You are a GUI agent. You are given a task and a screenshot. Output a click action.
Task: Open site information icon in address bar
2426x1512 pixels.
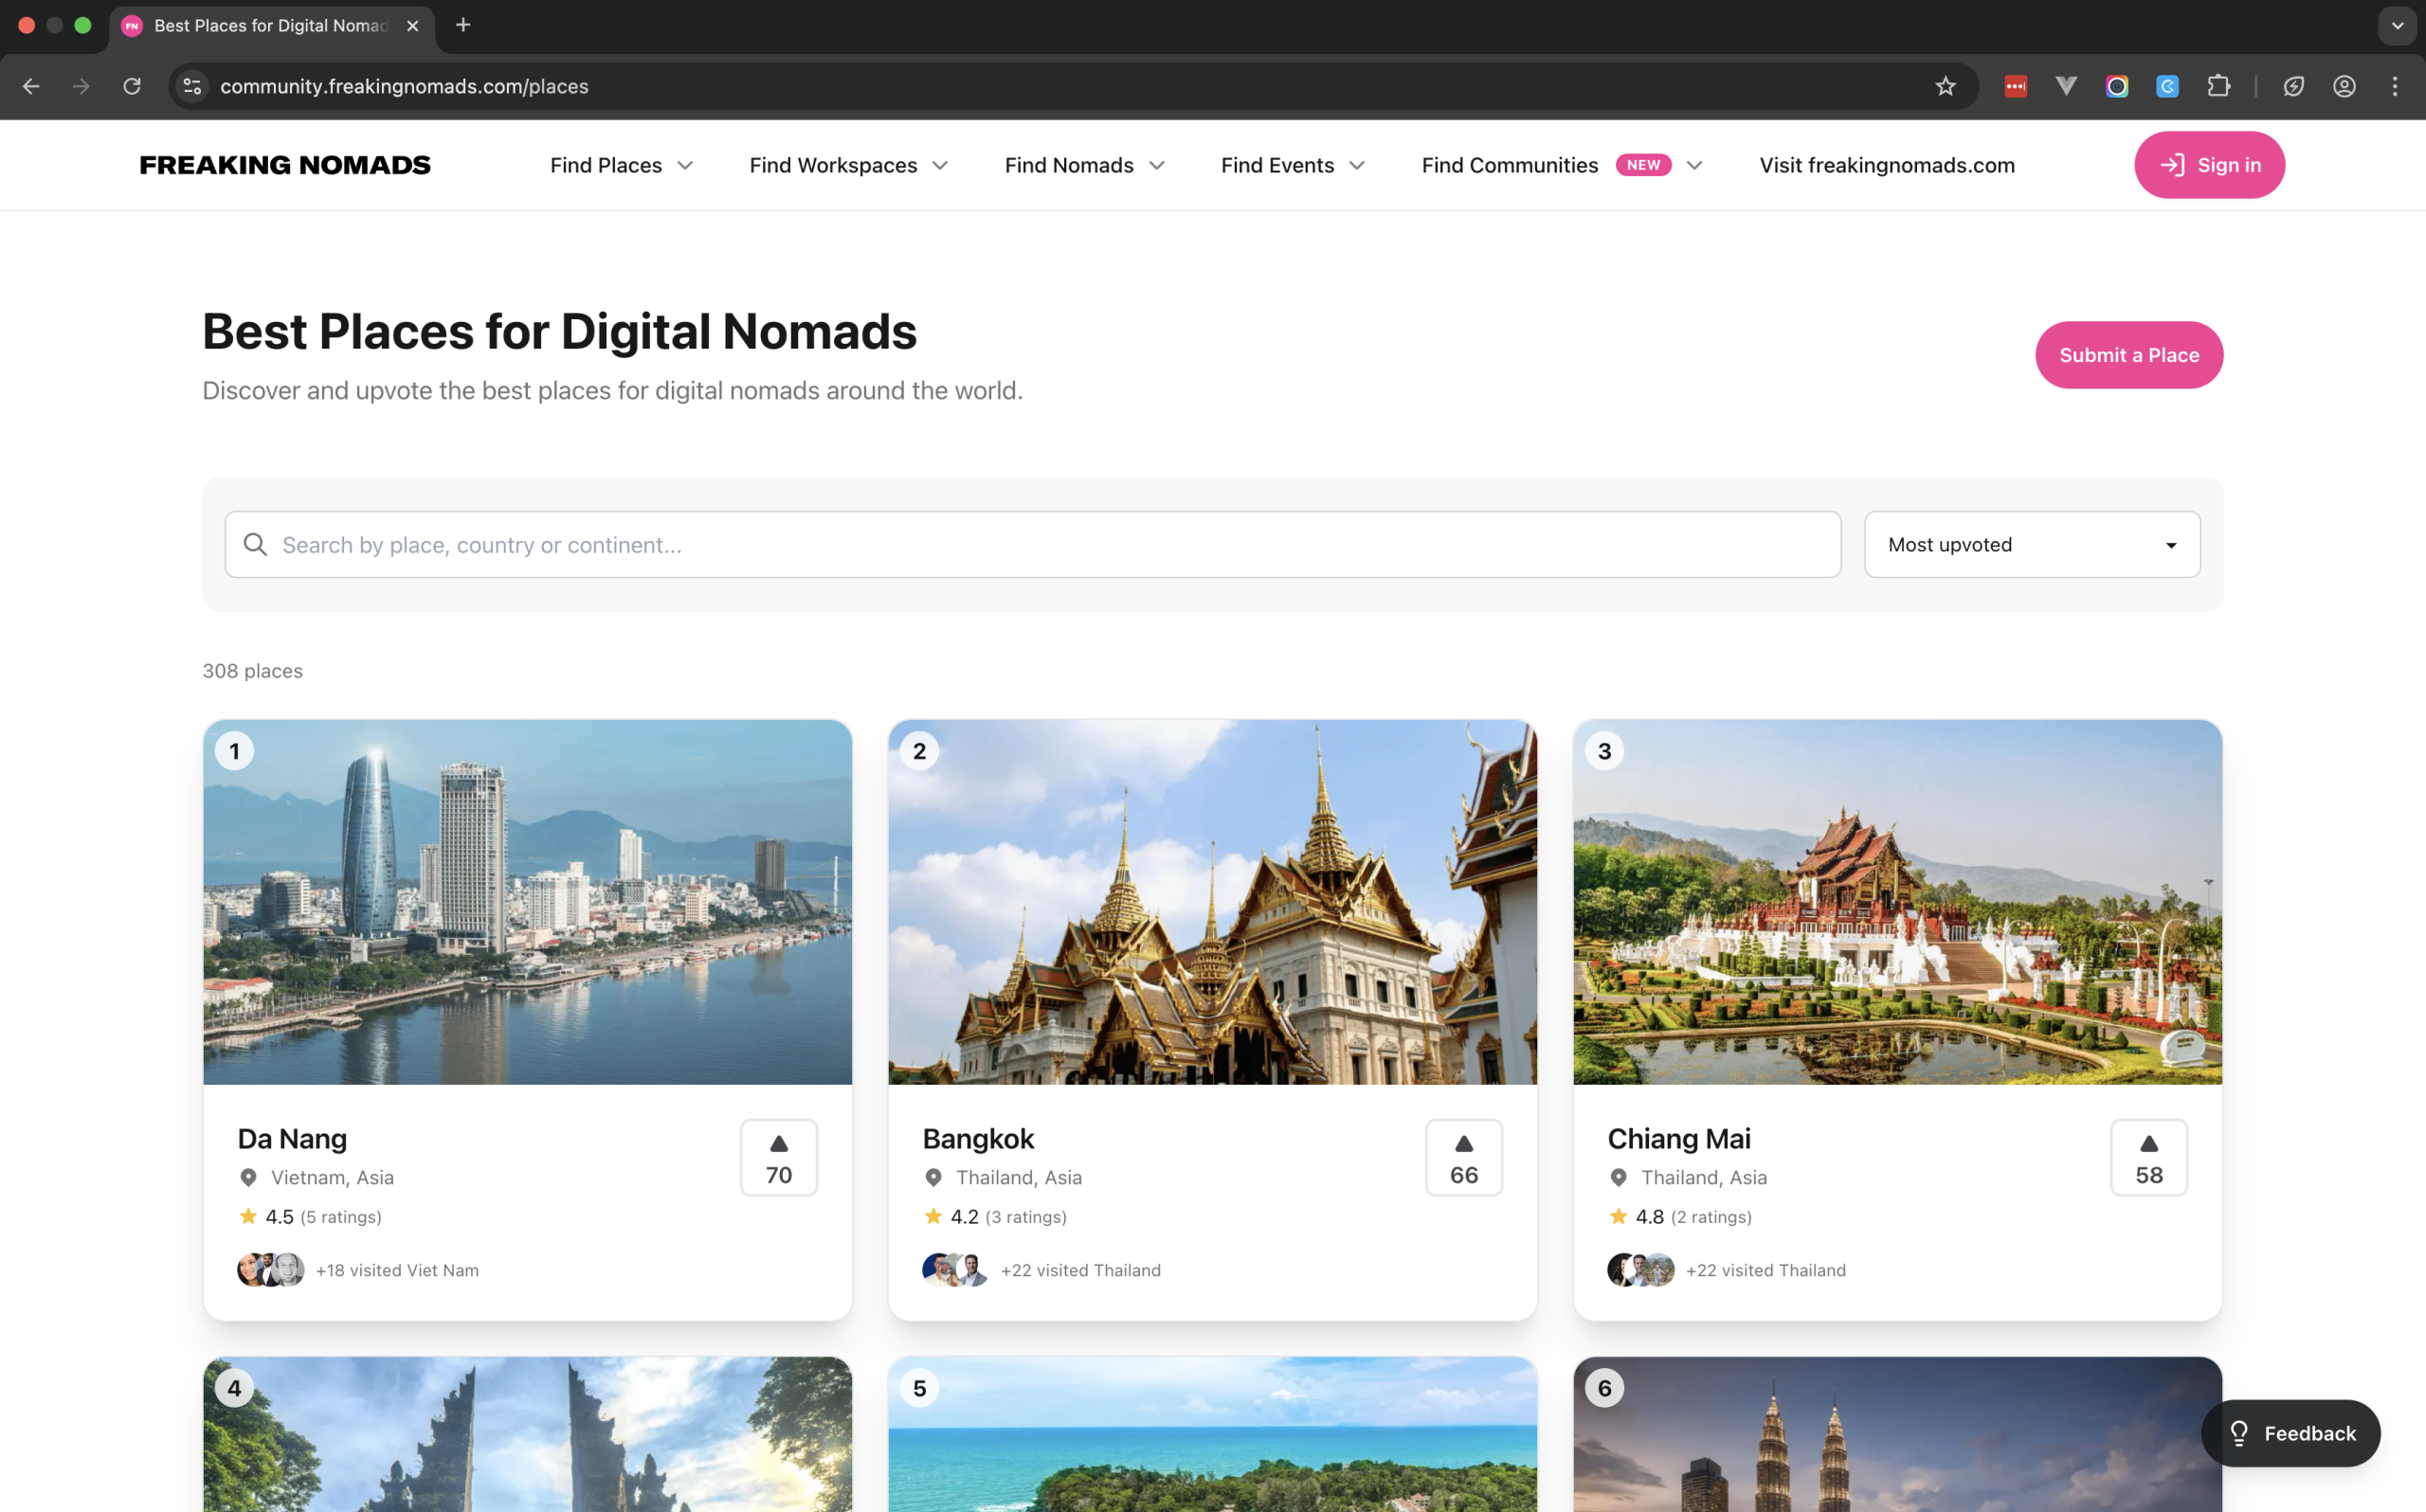pyautogui.click(x=192, y=86)
